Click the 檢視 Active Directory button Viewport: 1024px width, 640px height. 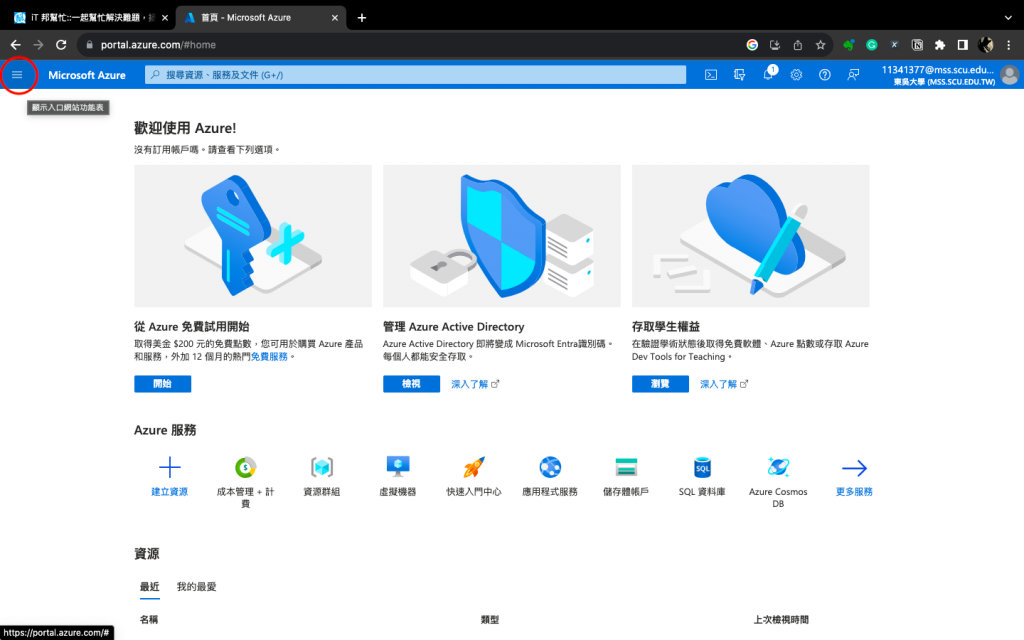pyautogui.click(x=411, y=384)
